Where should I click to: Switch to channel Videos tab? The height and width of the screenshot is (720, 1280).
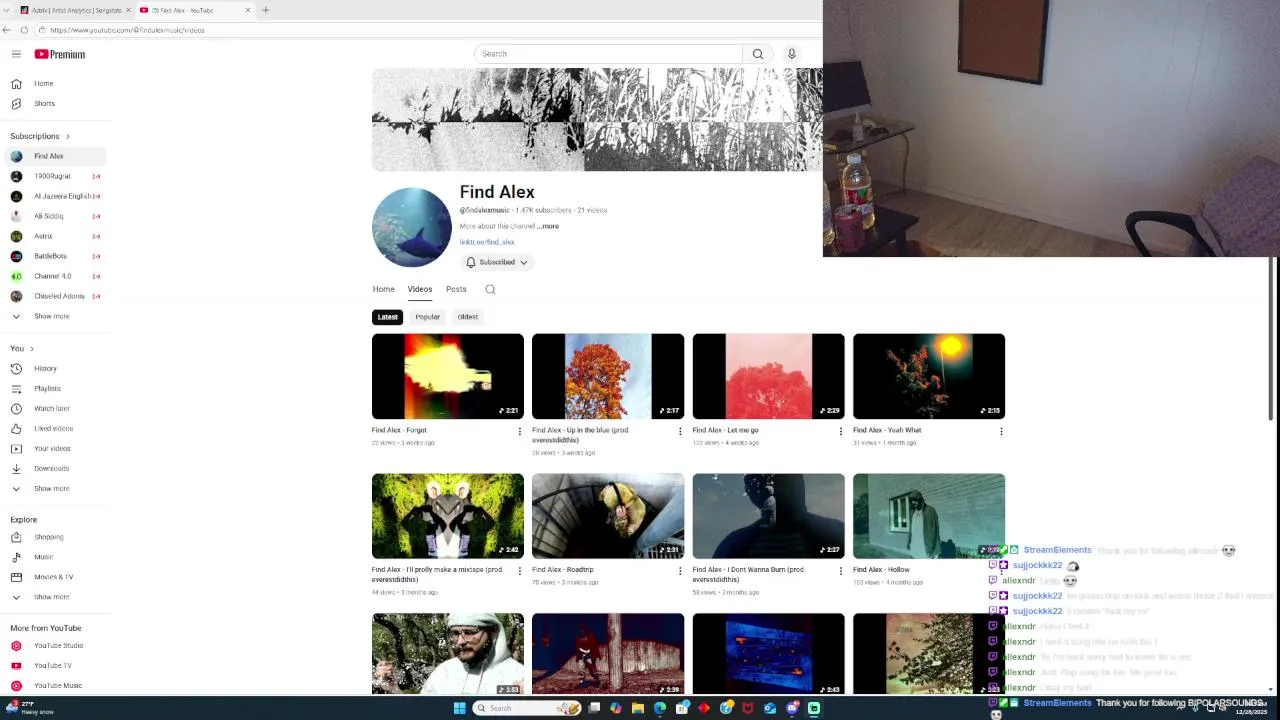(419, 289)
